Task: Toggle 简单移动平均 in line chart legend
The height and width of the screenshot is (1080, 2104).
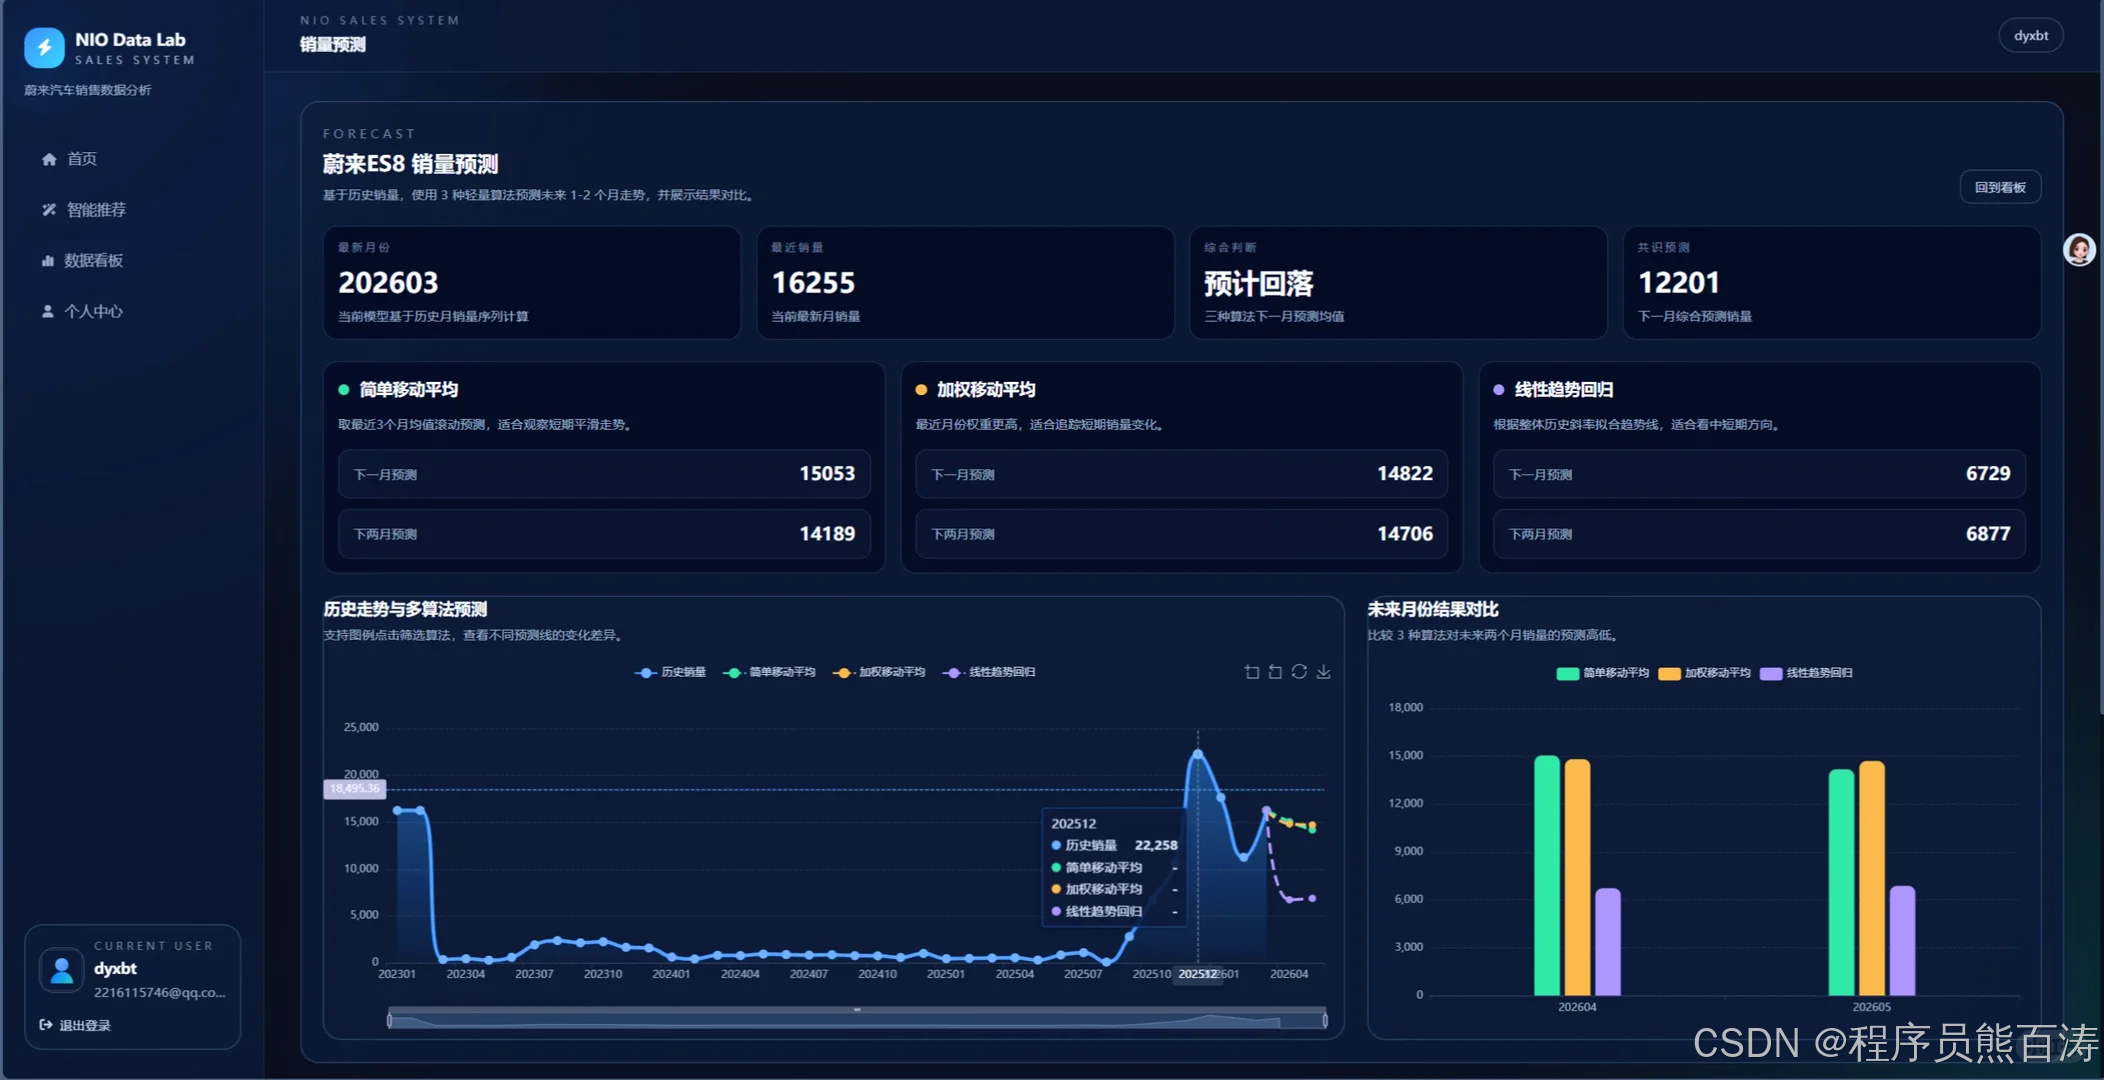Action: click(x=769, y=672)
